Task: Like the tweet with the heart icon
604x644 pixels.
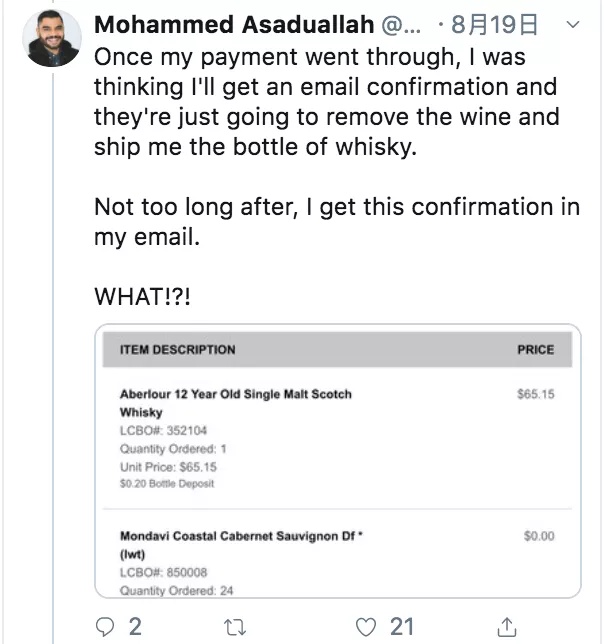Action: tap(368, 627)
